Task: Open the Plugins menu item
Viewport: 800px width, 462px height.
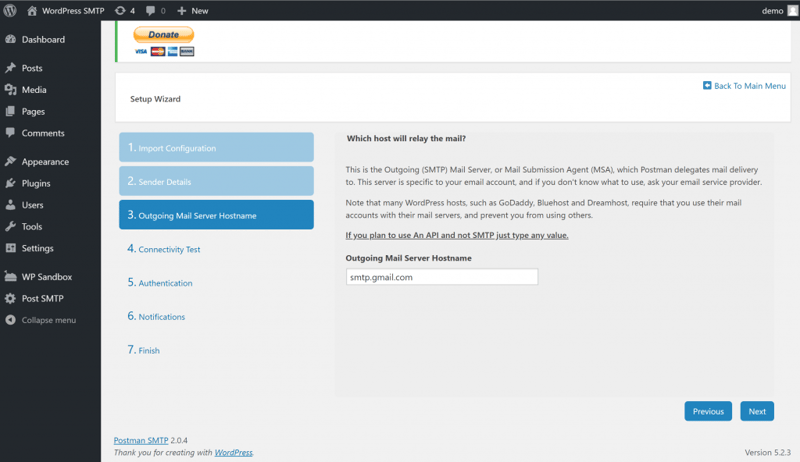Action: 36,184
